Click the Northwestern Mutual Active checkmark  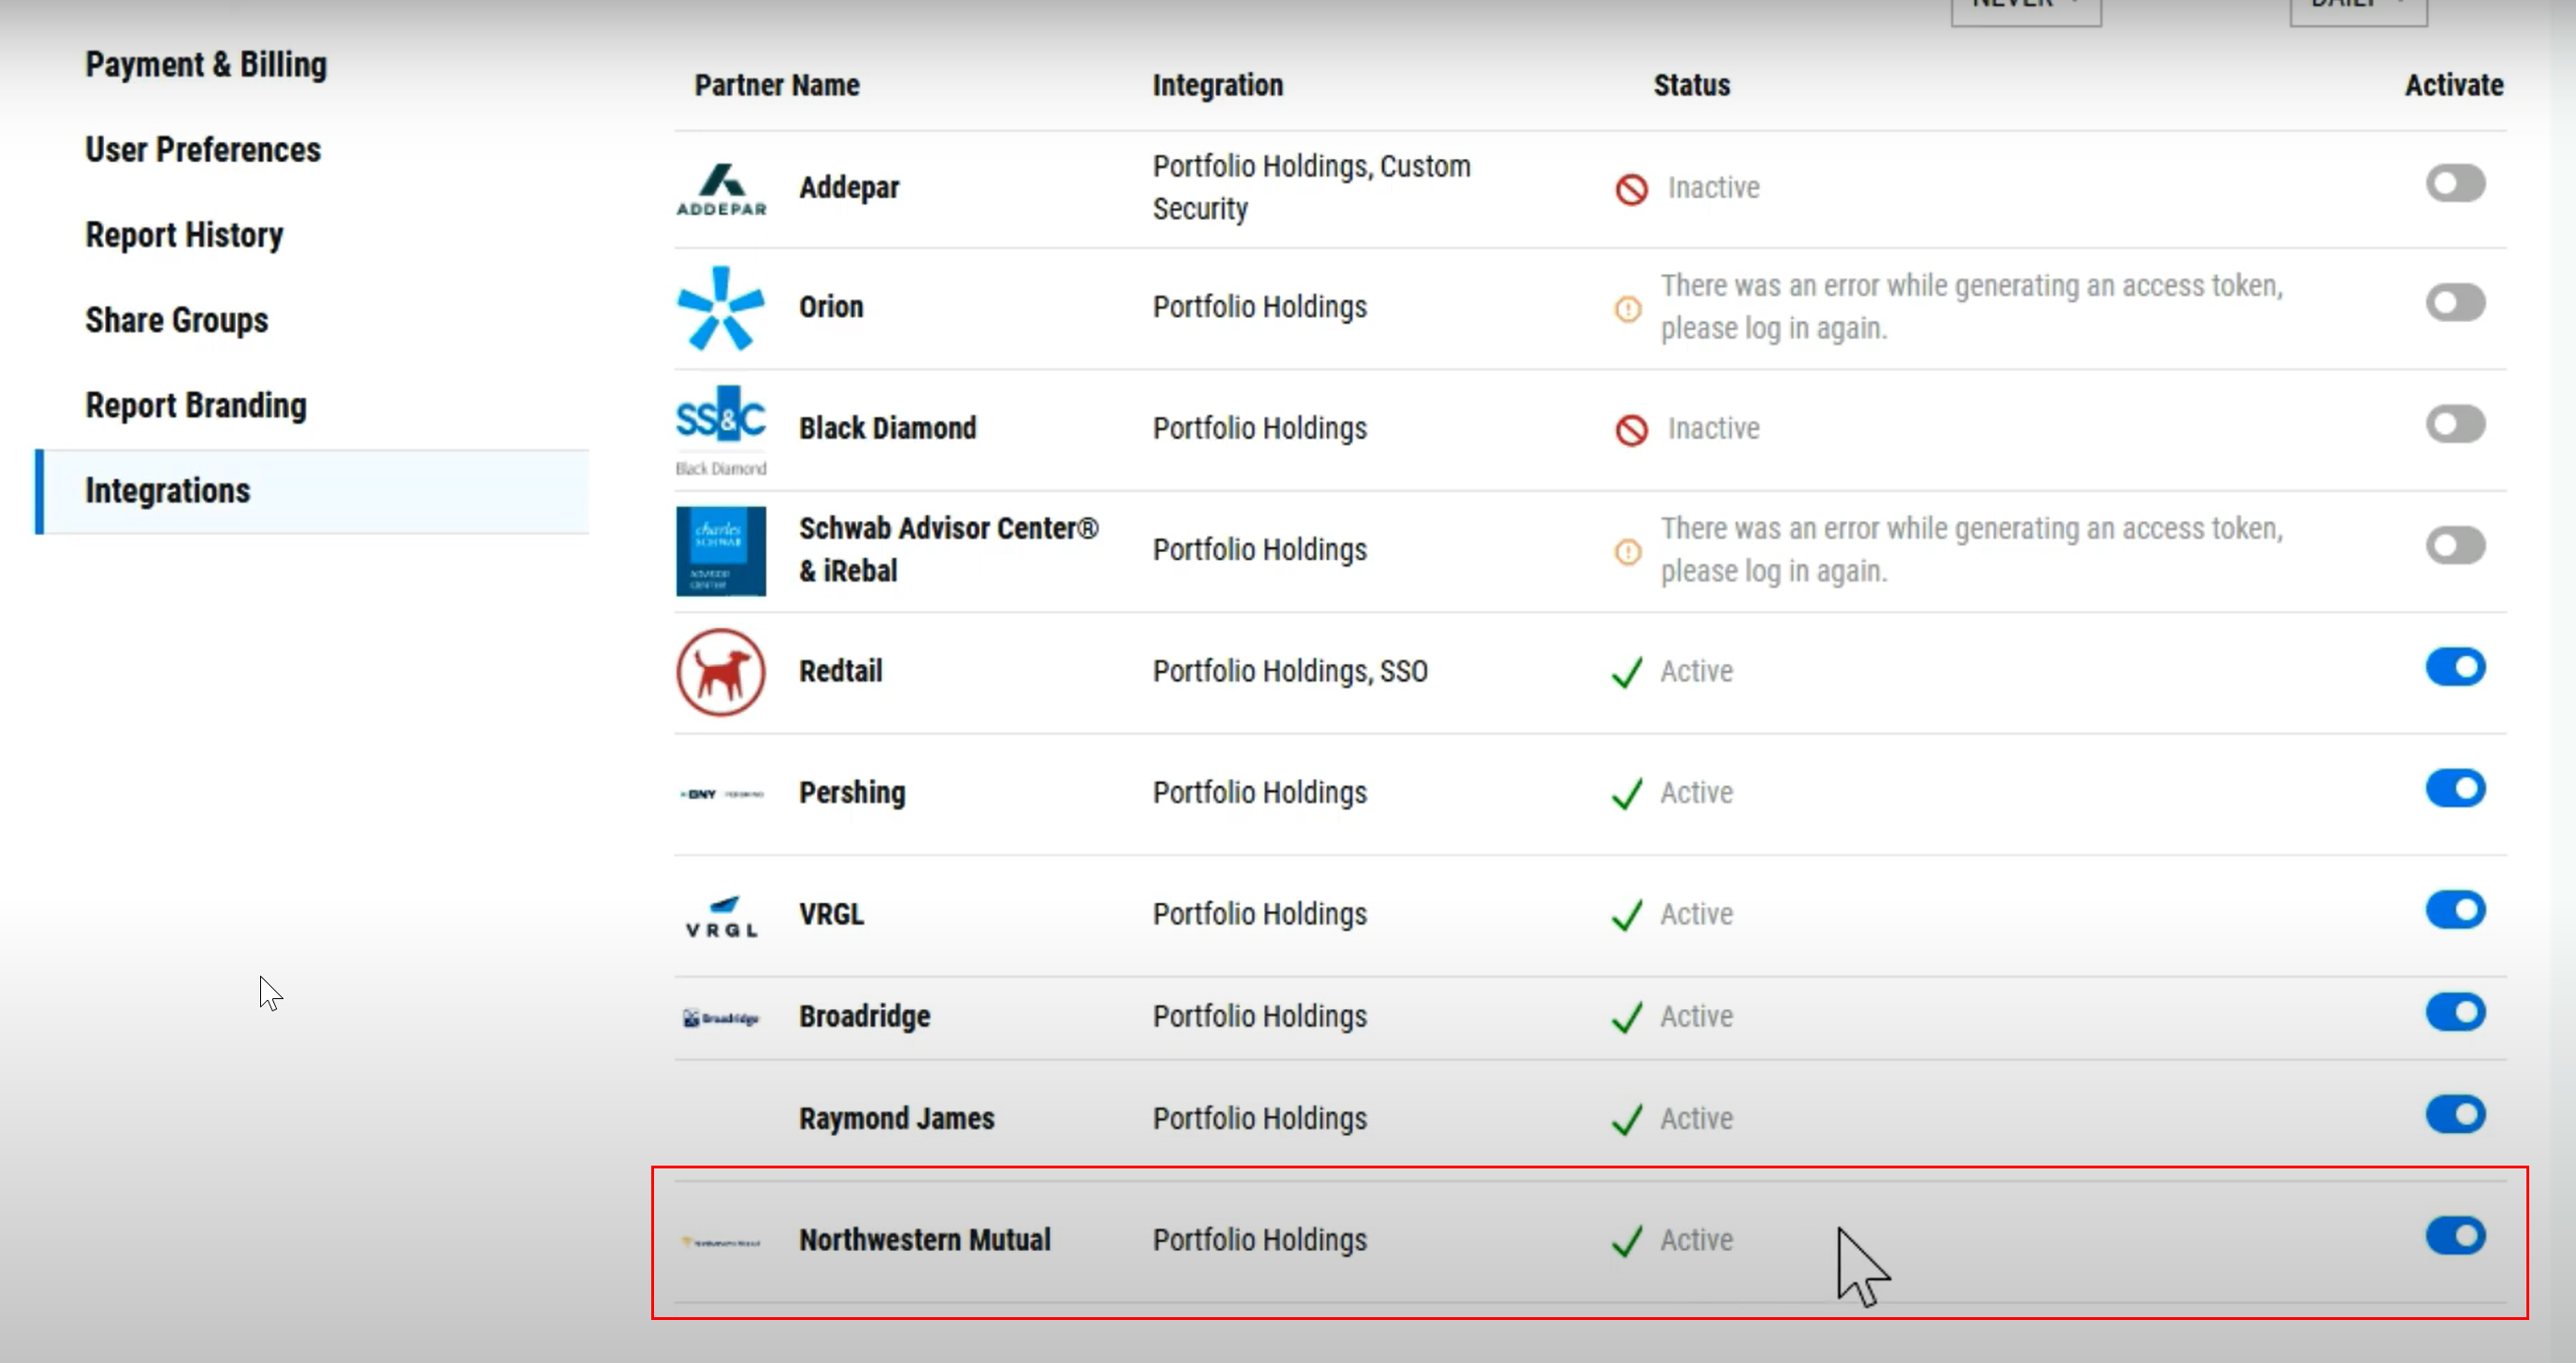point(1627,1242)
